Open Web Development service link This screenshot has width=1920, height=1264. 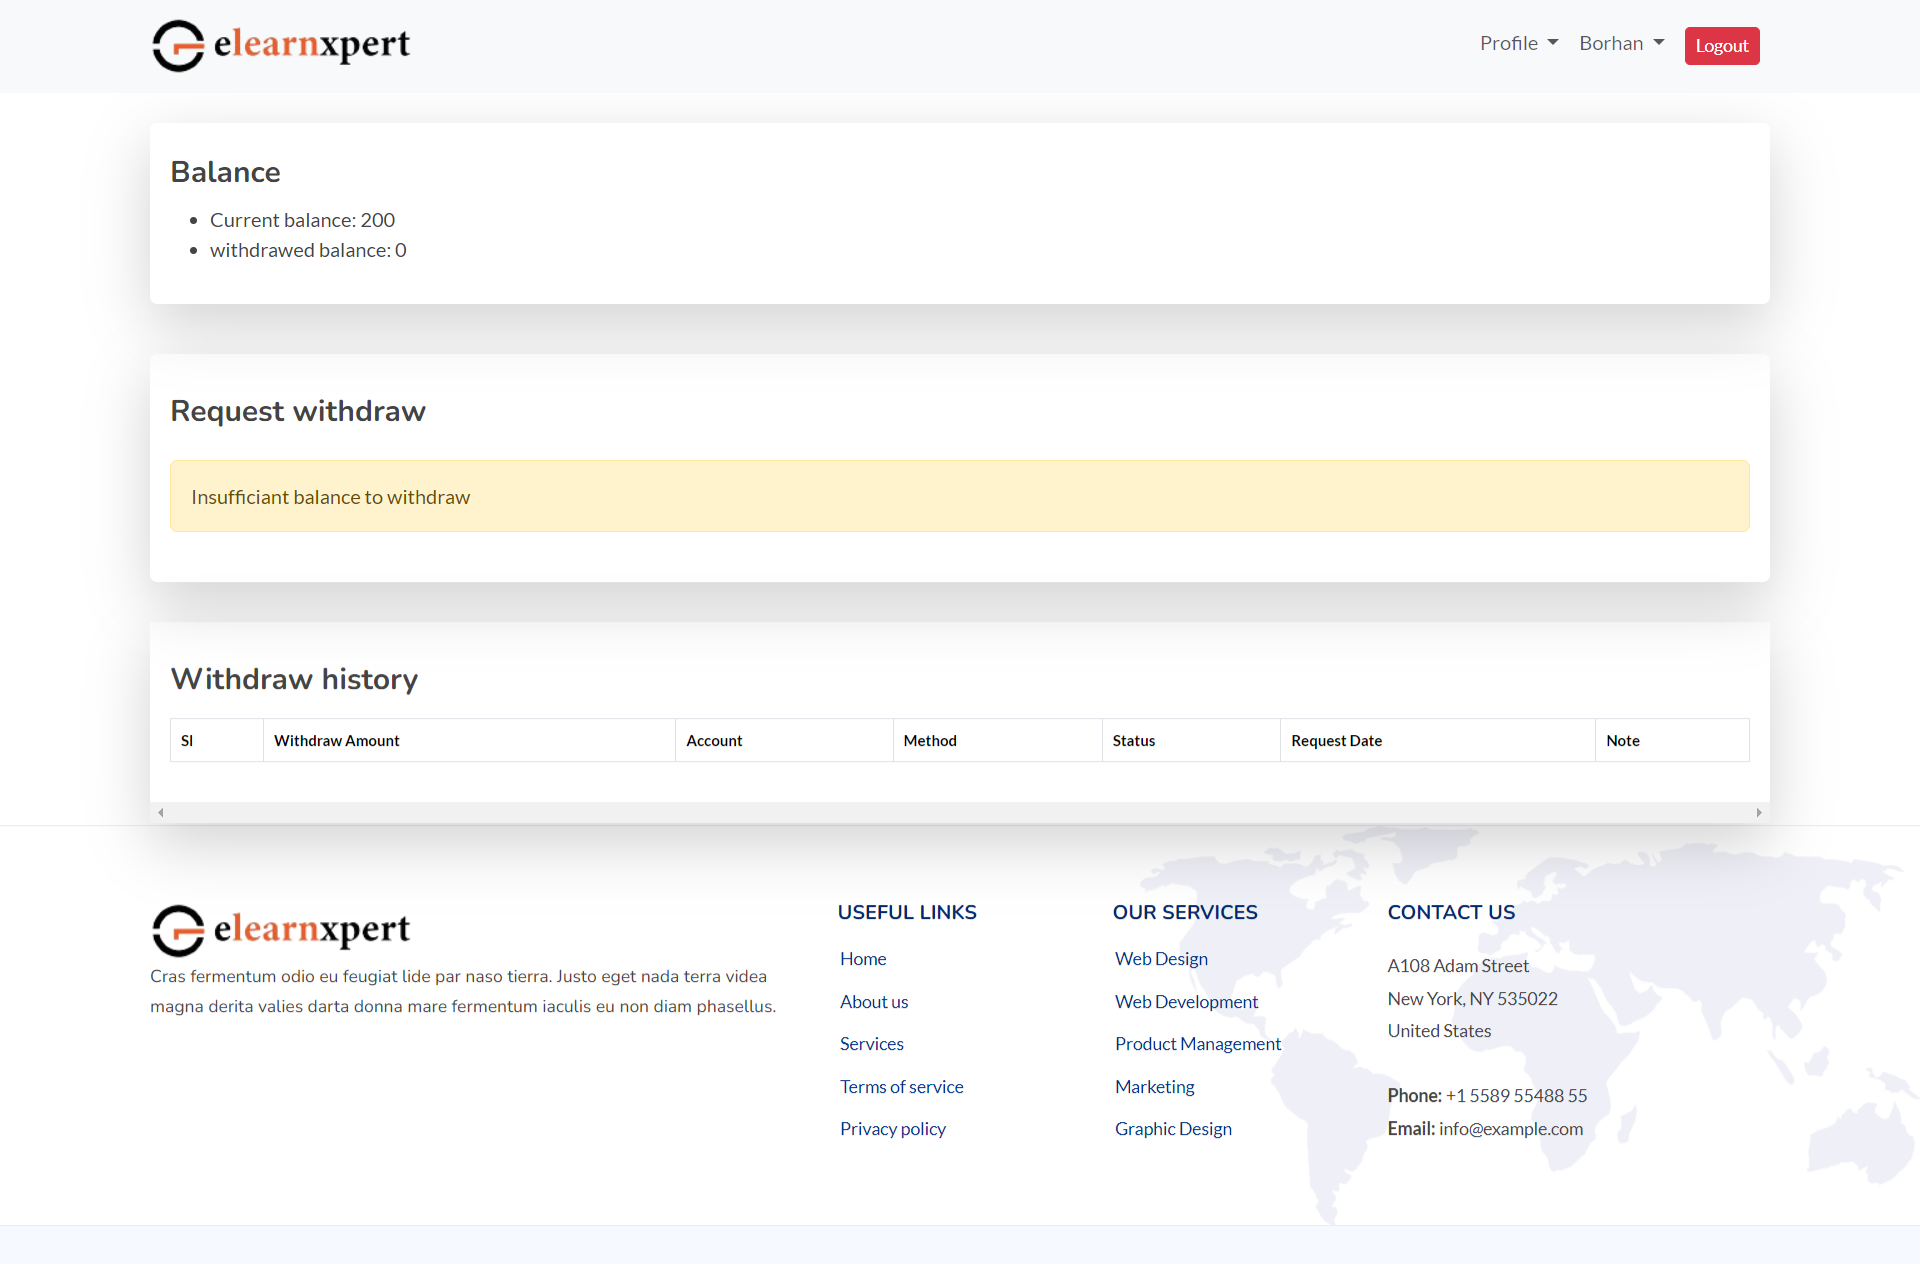pyautogui.click(x=1186, y=1002)
